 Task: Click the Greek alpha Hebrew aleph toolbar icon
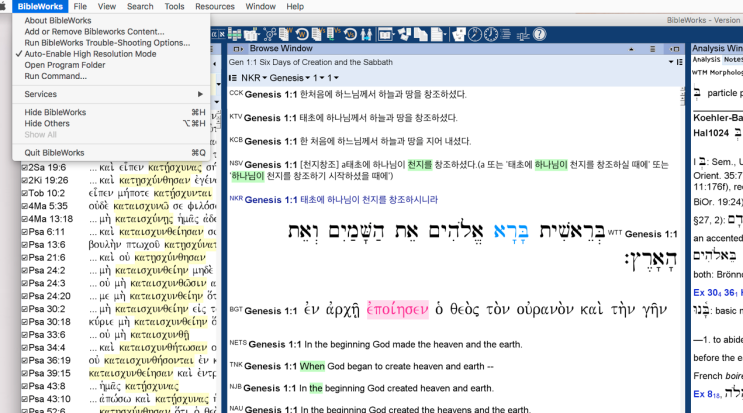click(218, 34)
